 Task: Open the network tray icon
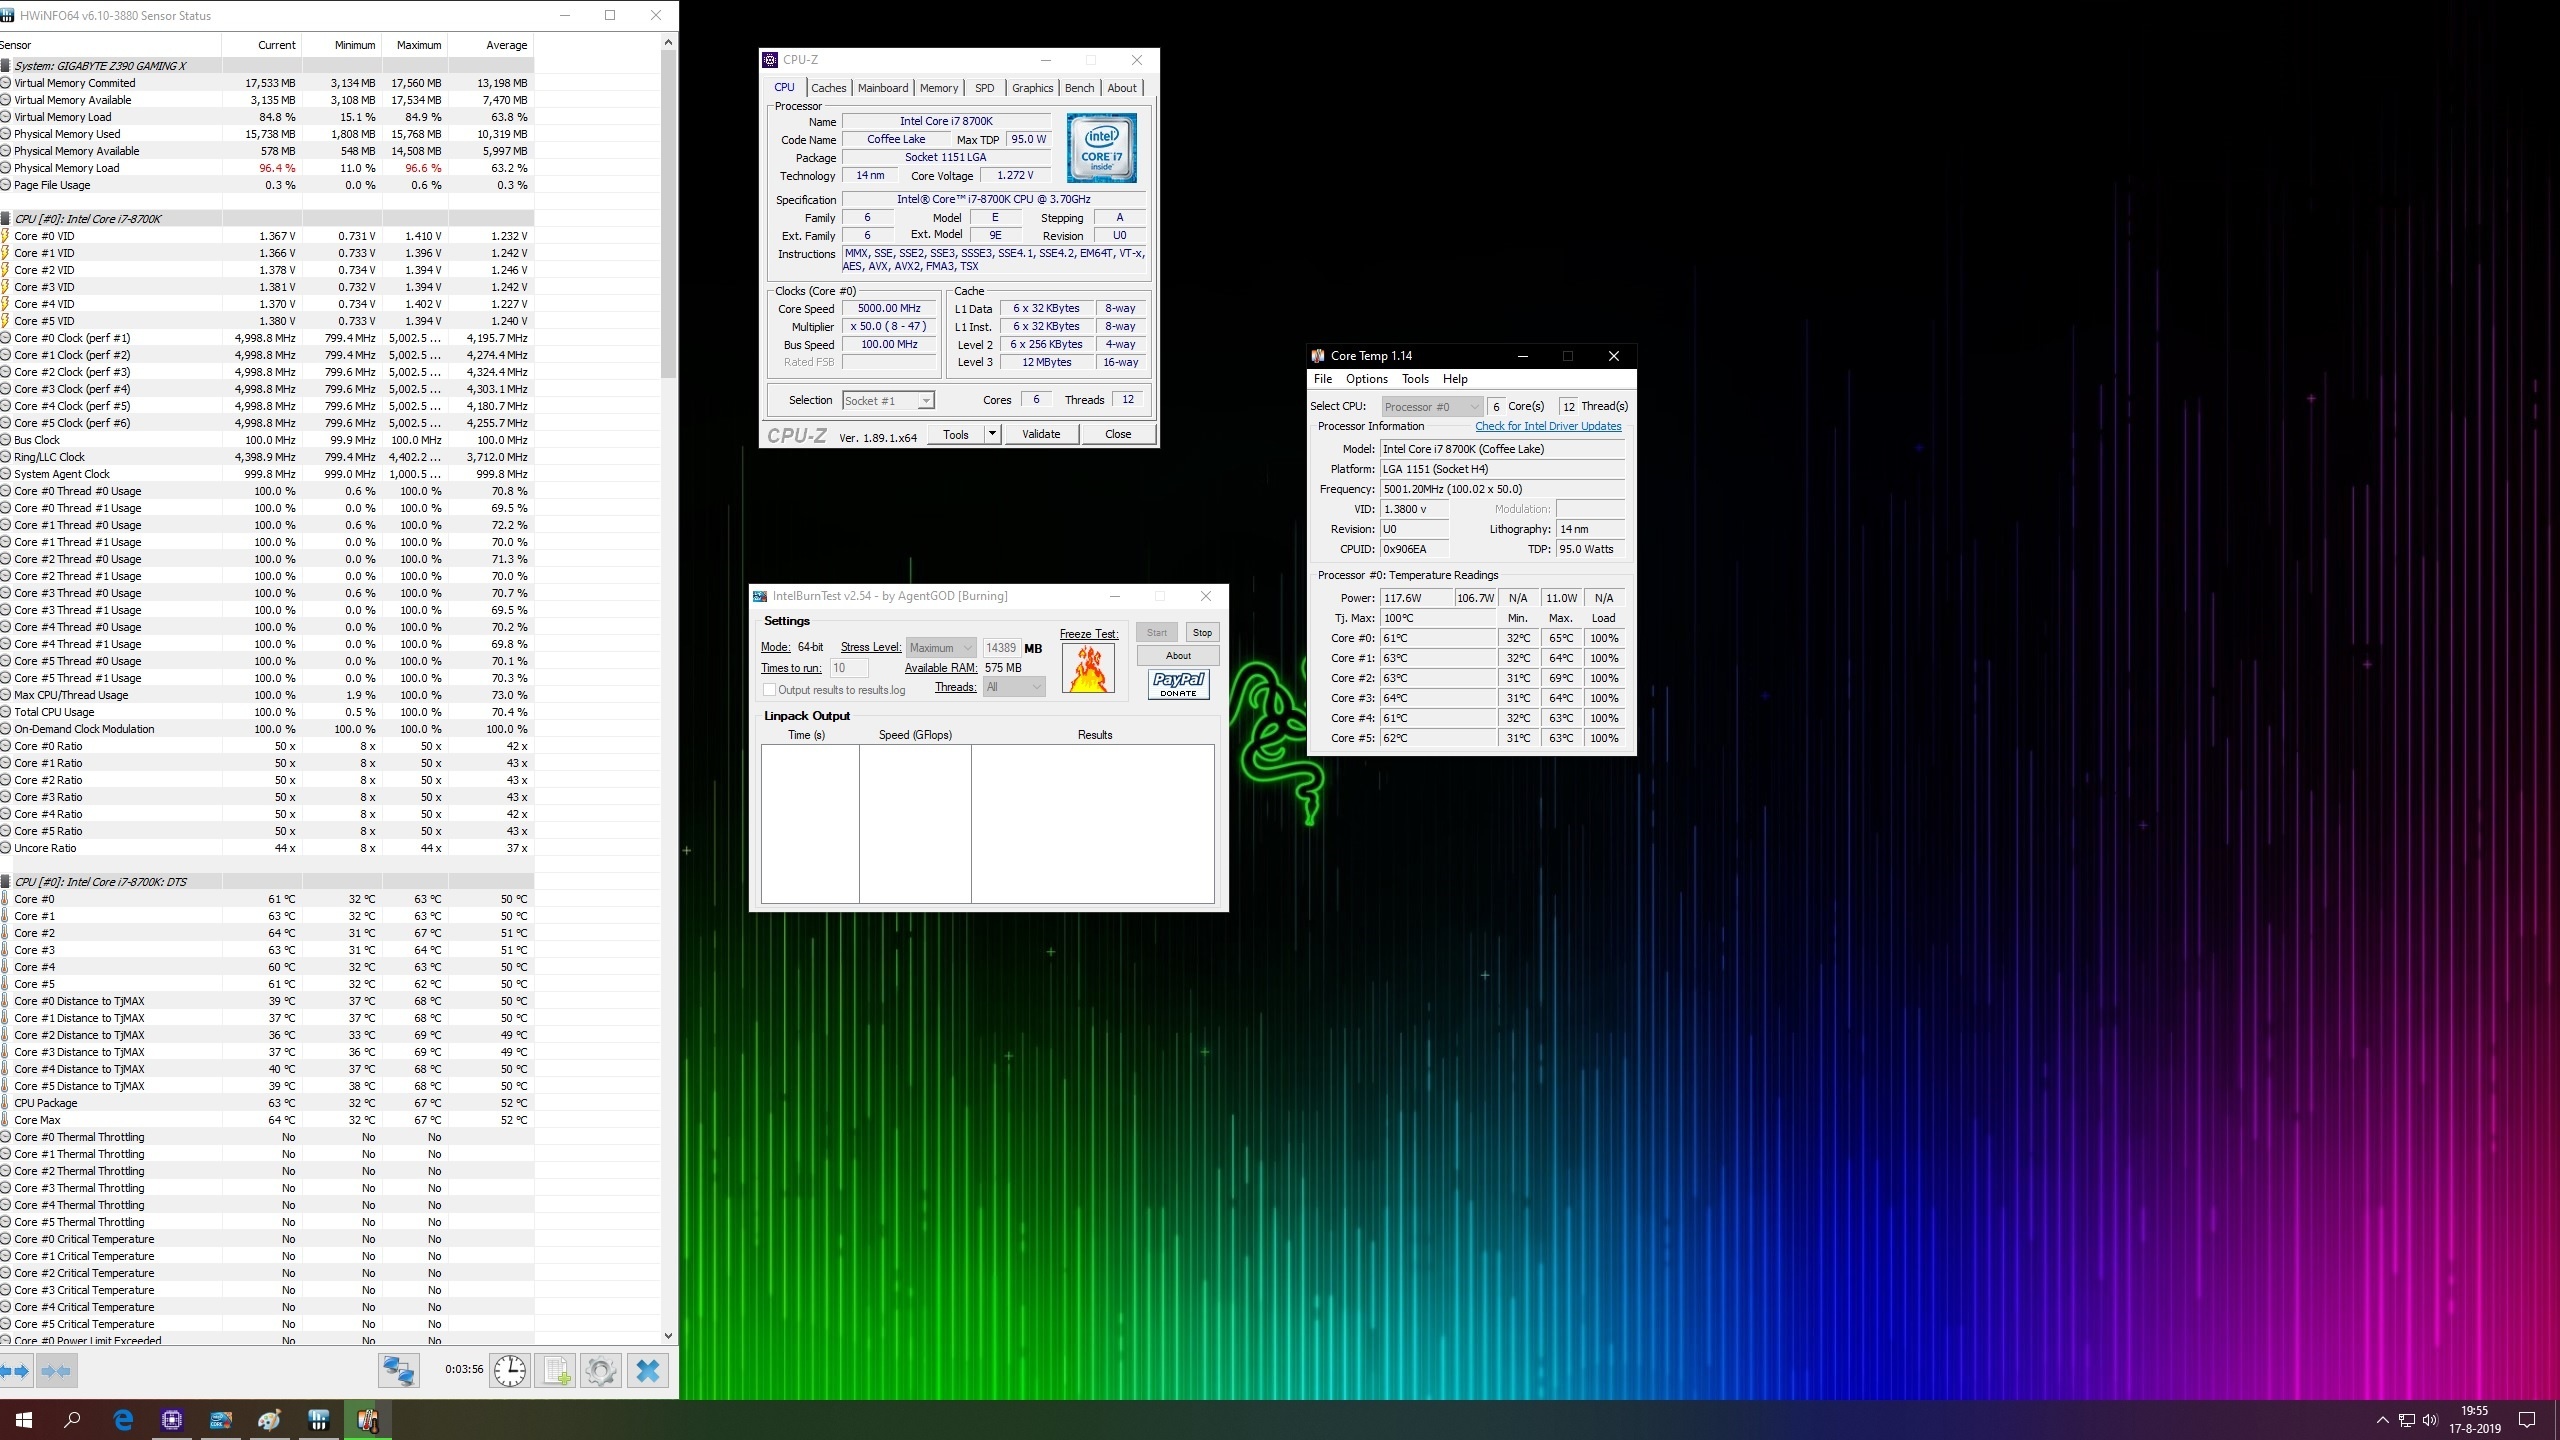(2406, 1420)
